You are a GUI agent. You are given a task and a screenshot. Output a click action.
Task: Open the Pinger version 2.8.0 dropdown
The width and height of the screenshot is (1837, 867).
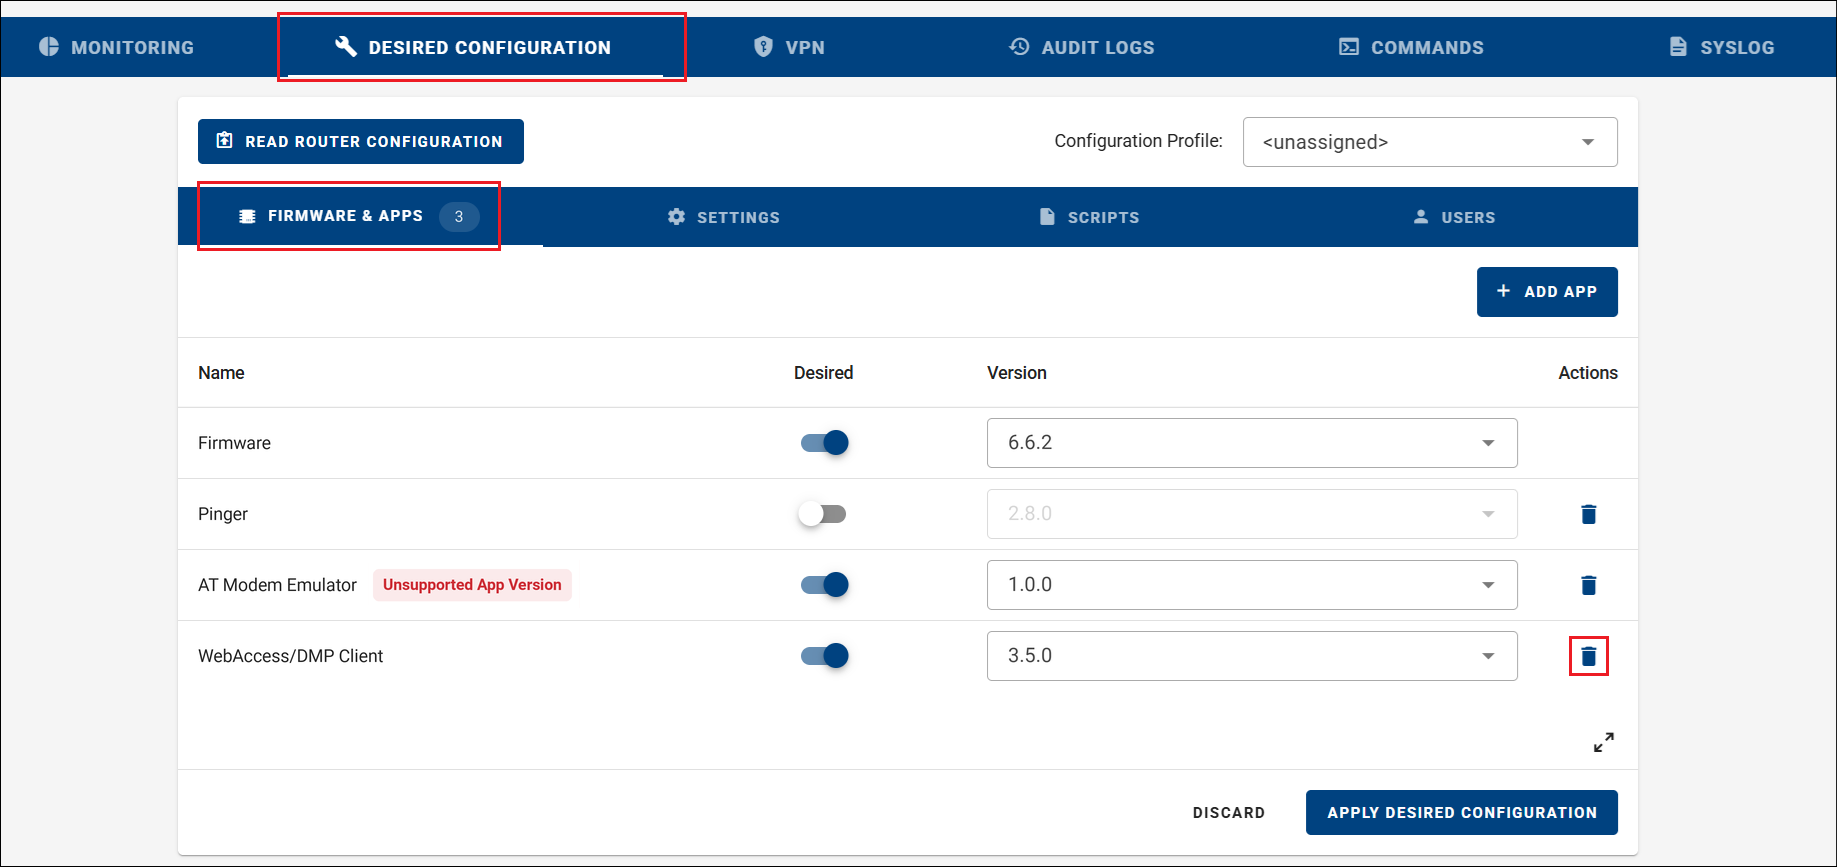point(1252,514)
